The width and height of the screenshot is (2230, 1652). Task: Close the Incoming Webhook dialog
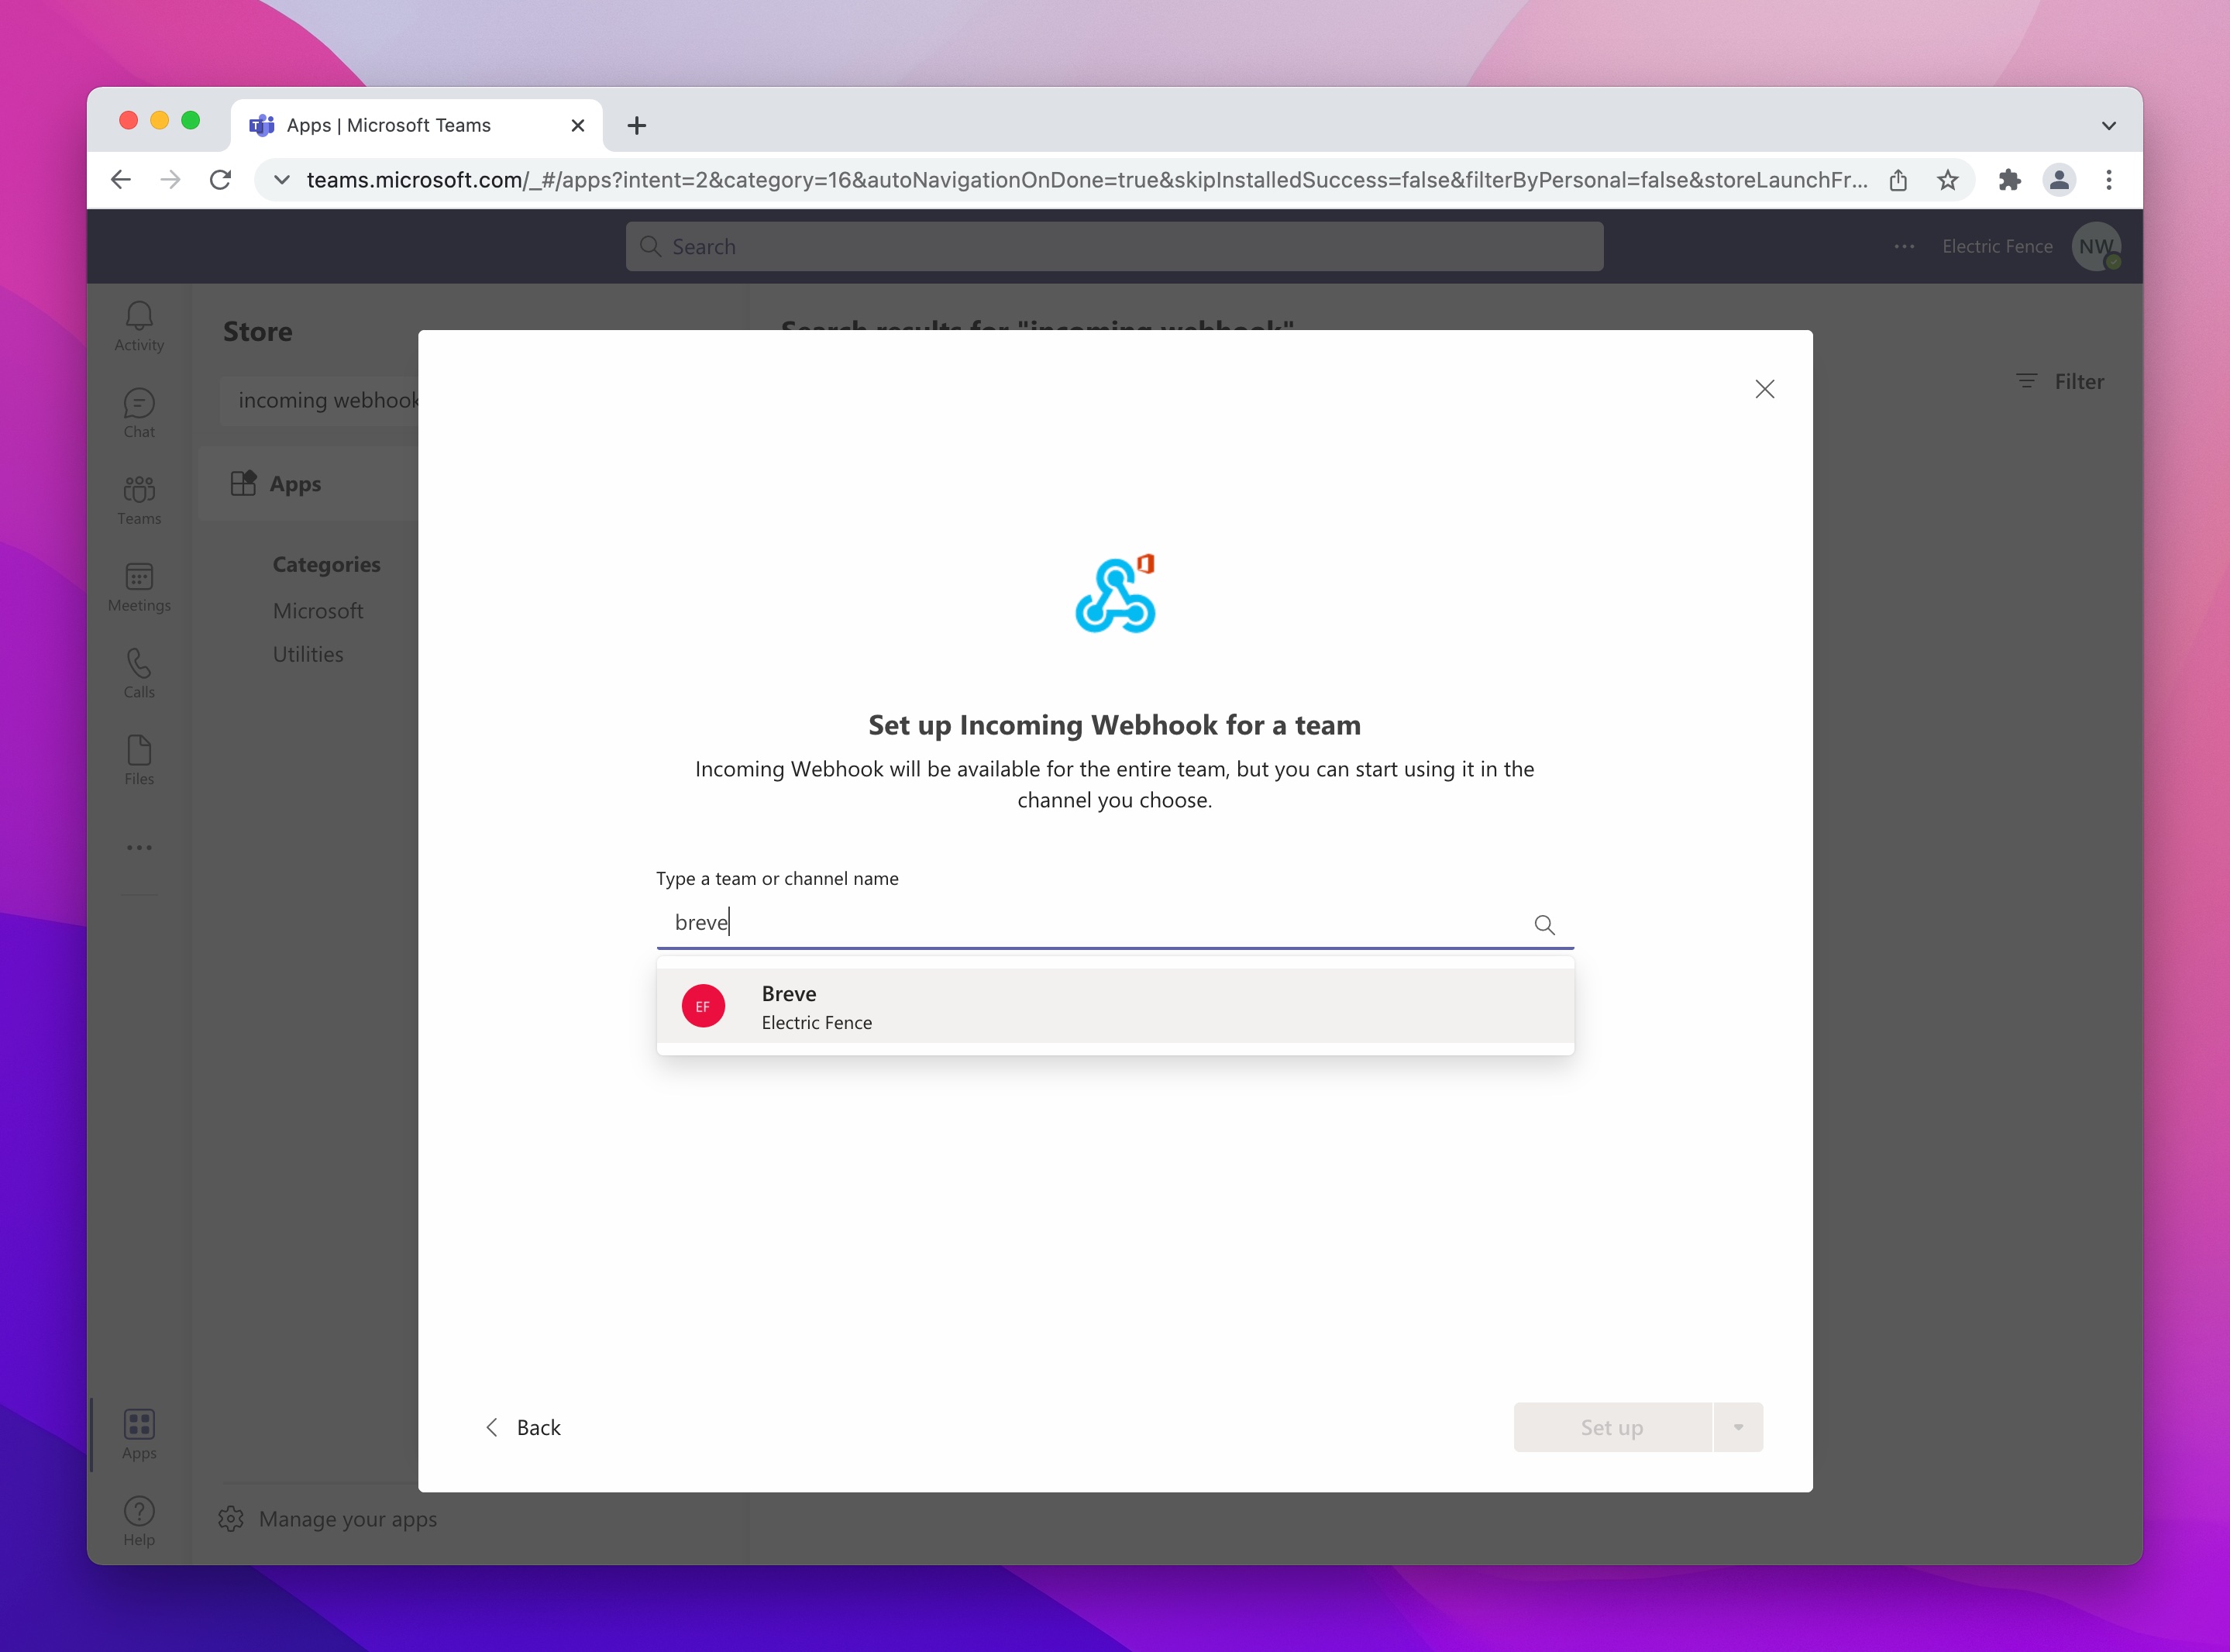pyautogui.click(x=1764, y=389)
